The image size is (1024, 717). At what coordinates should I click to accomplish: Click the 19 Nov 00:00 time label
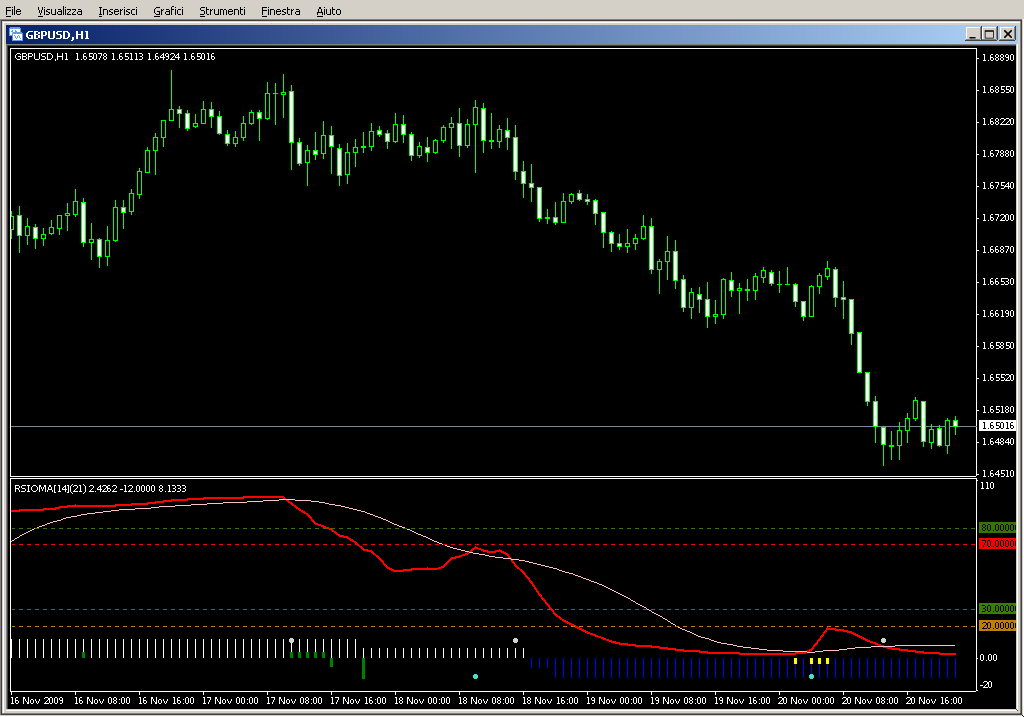[614, 701]
